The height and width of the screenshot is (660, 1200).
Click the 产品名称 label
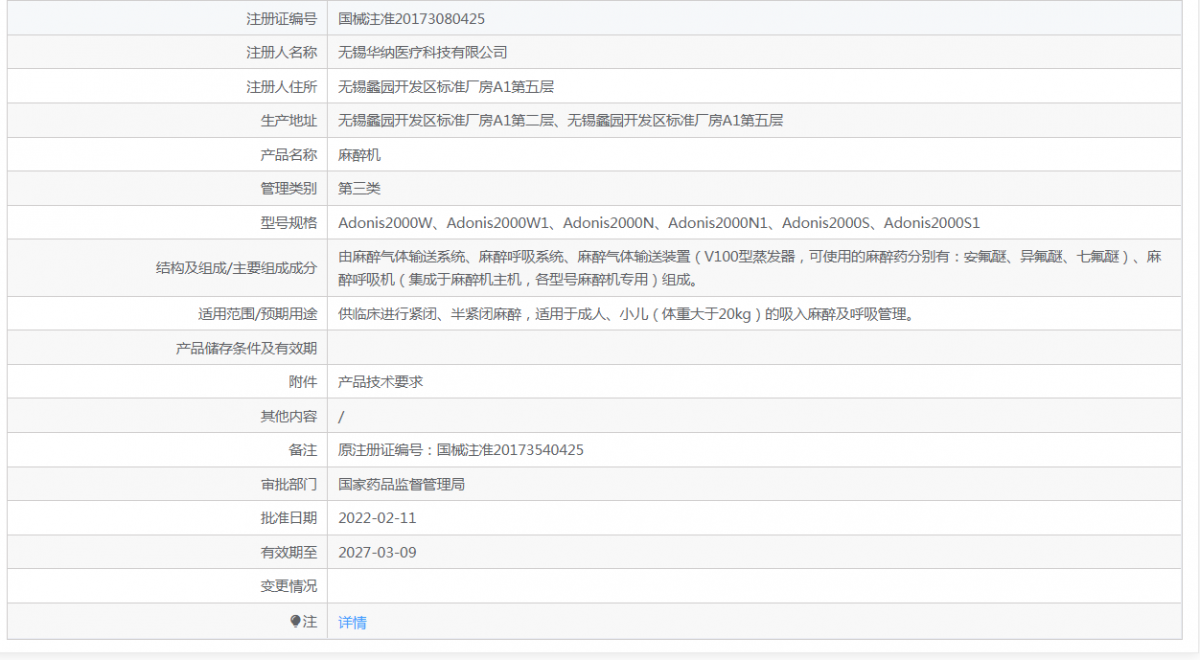click(x=289, y=155)
